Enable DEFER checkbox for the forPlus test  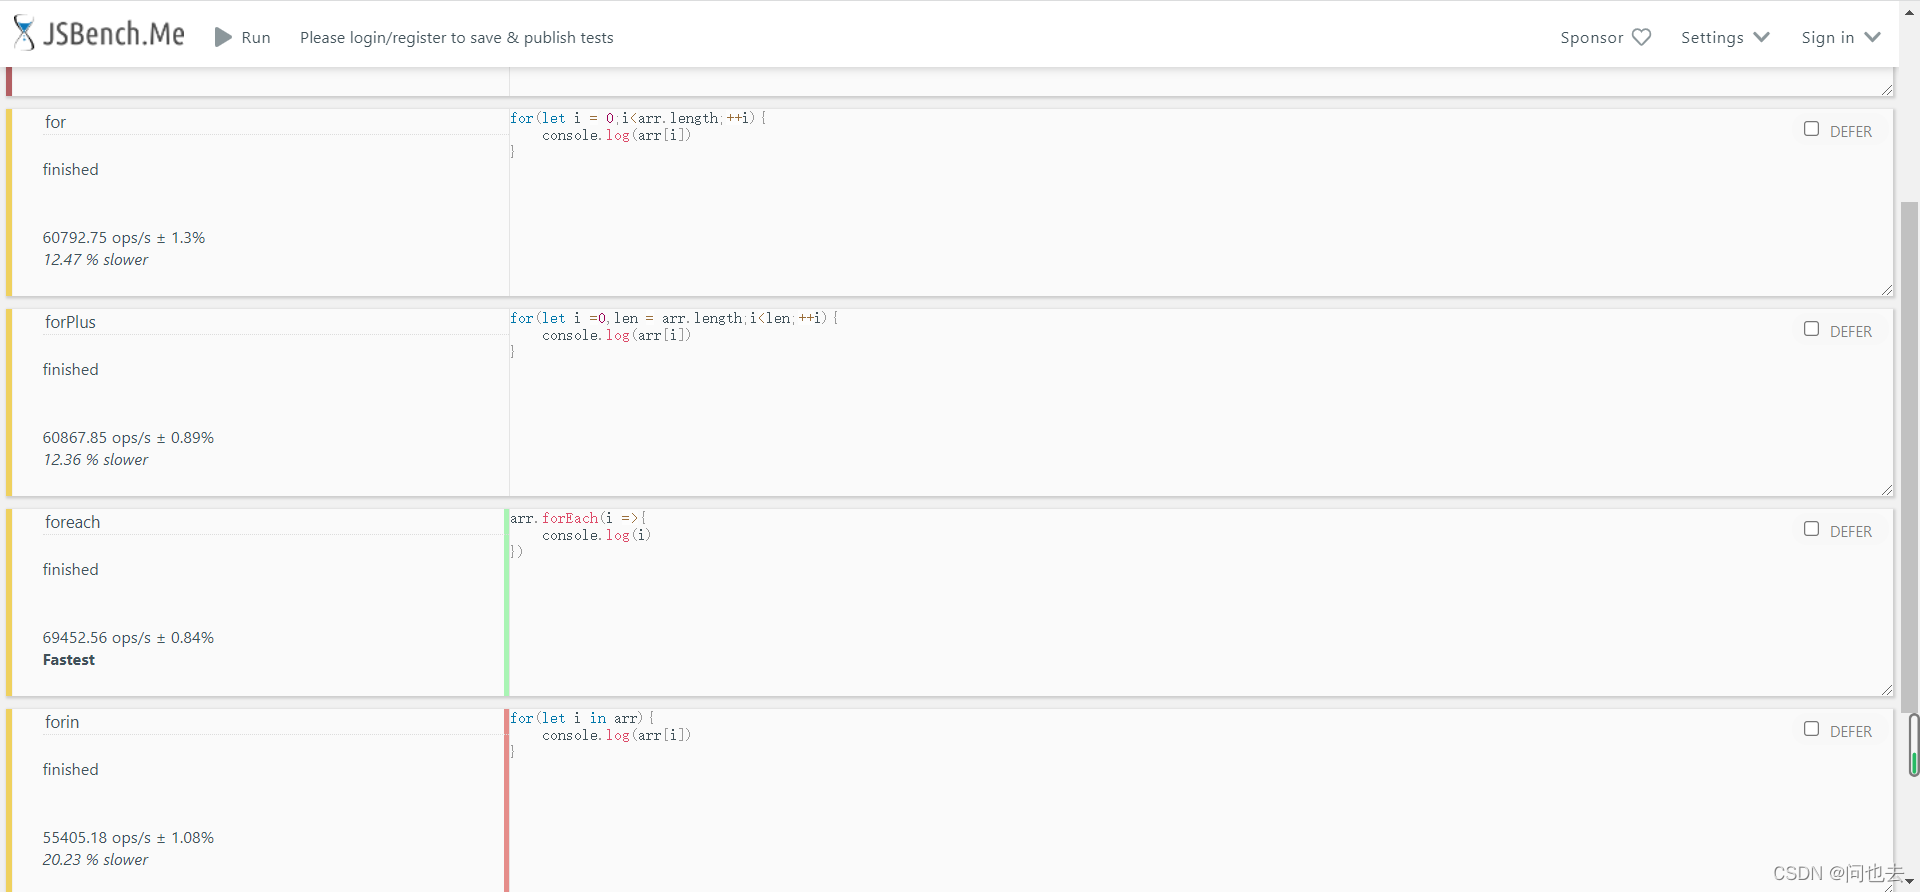[x=1811, y=329]
